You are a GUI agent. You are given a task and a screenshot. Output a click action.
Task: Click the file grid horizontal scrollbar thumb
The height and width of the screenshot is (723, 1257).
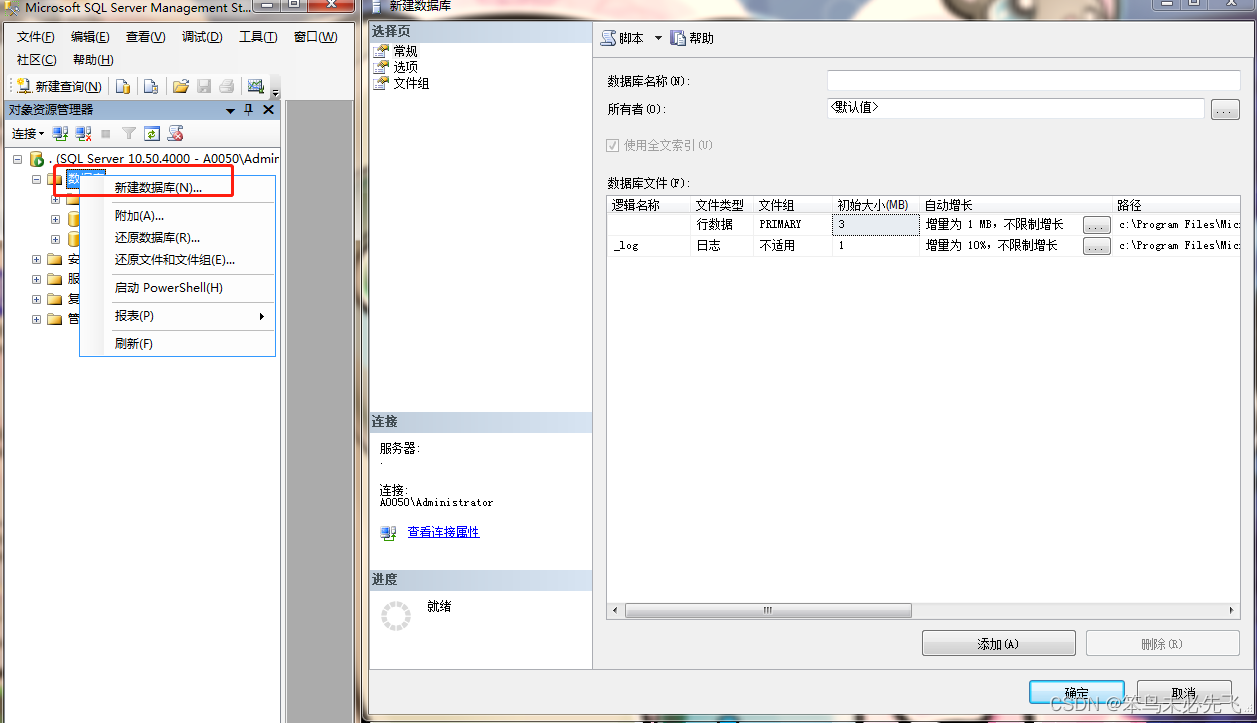768,610
